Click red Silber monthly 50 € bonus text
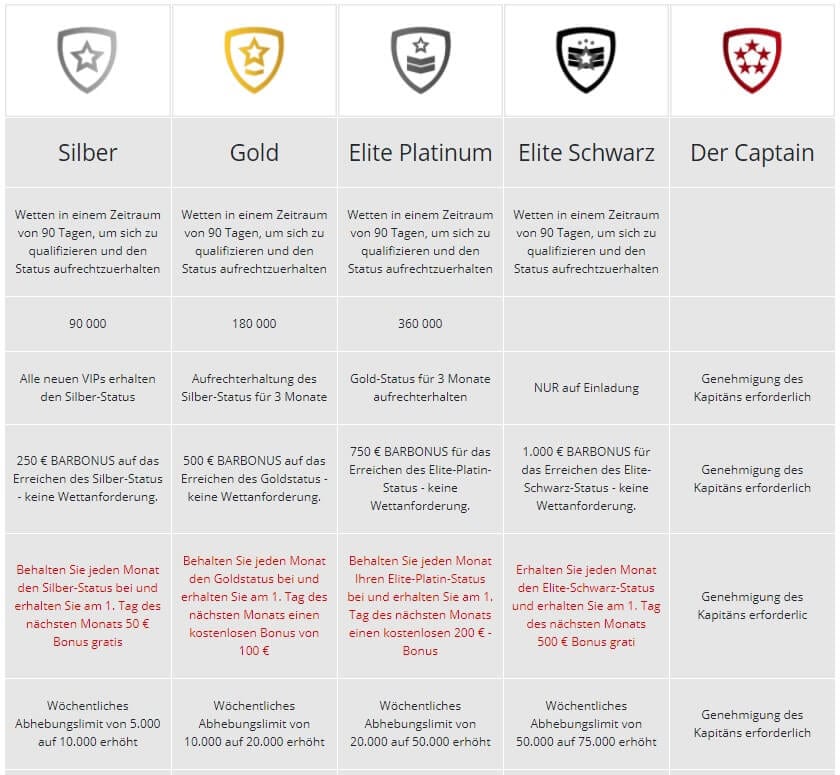The height and width of the screenshot is (775, 840). point(87,605)
